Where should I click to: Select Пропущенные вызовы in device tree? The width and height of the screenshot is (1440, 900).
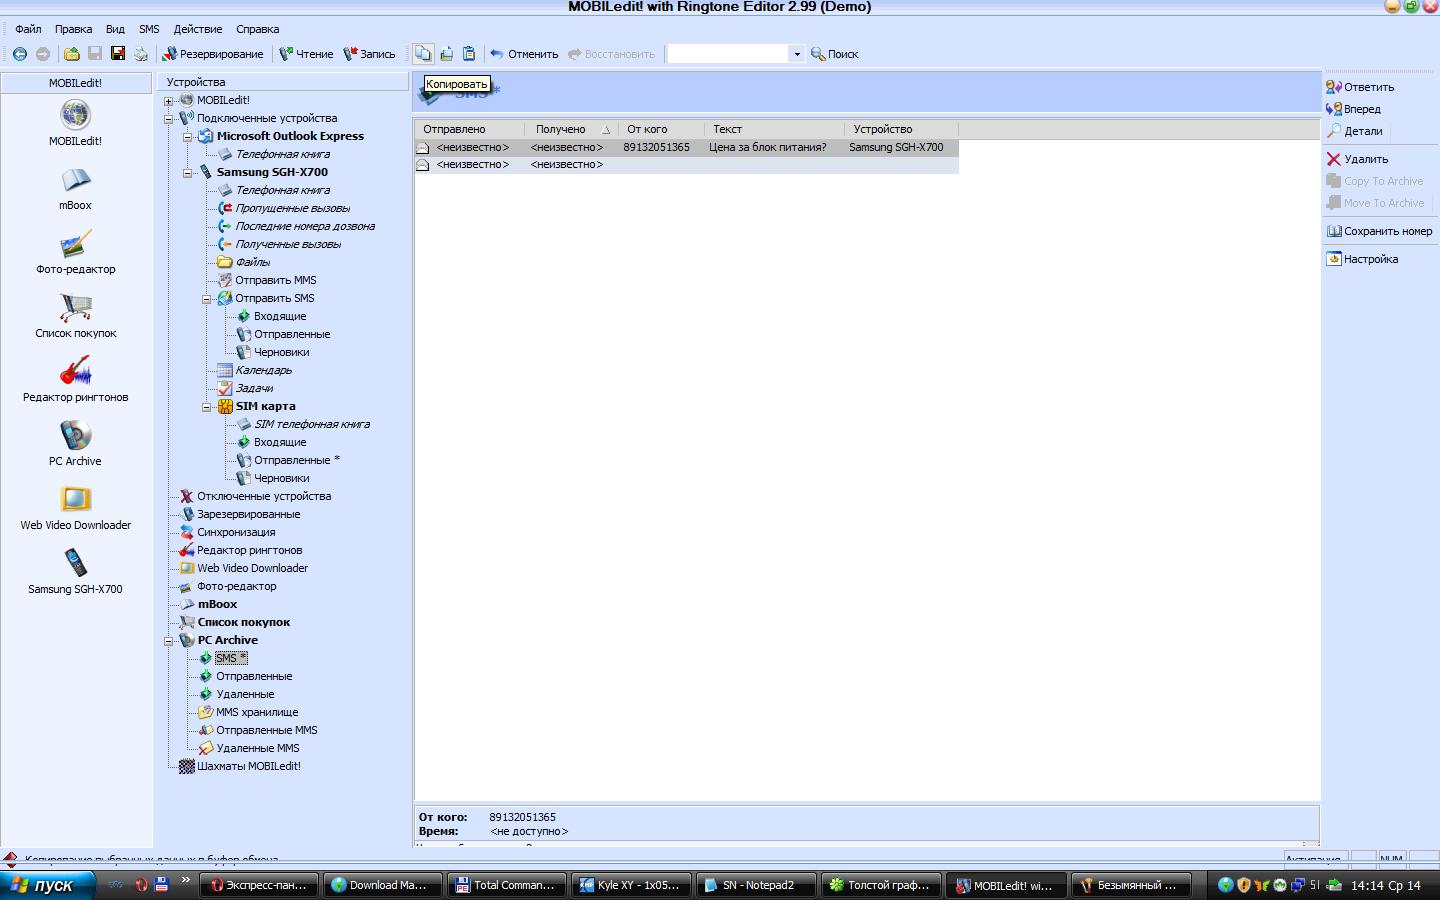tap(292, 208)
